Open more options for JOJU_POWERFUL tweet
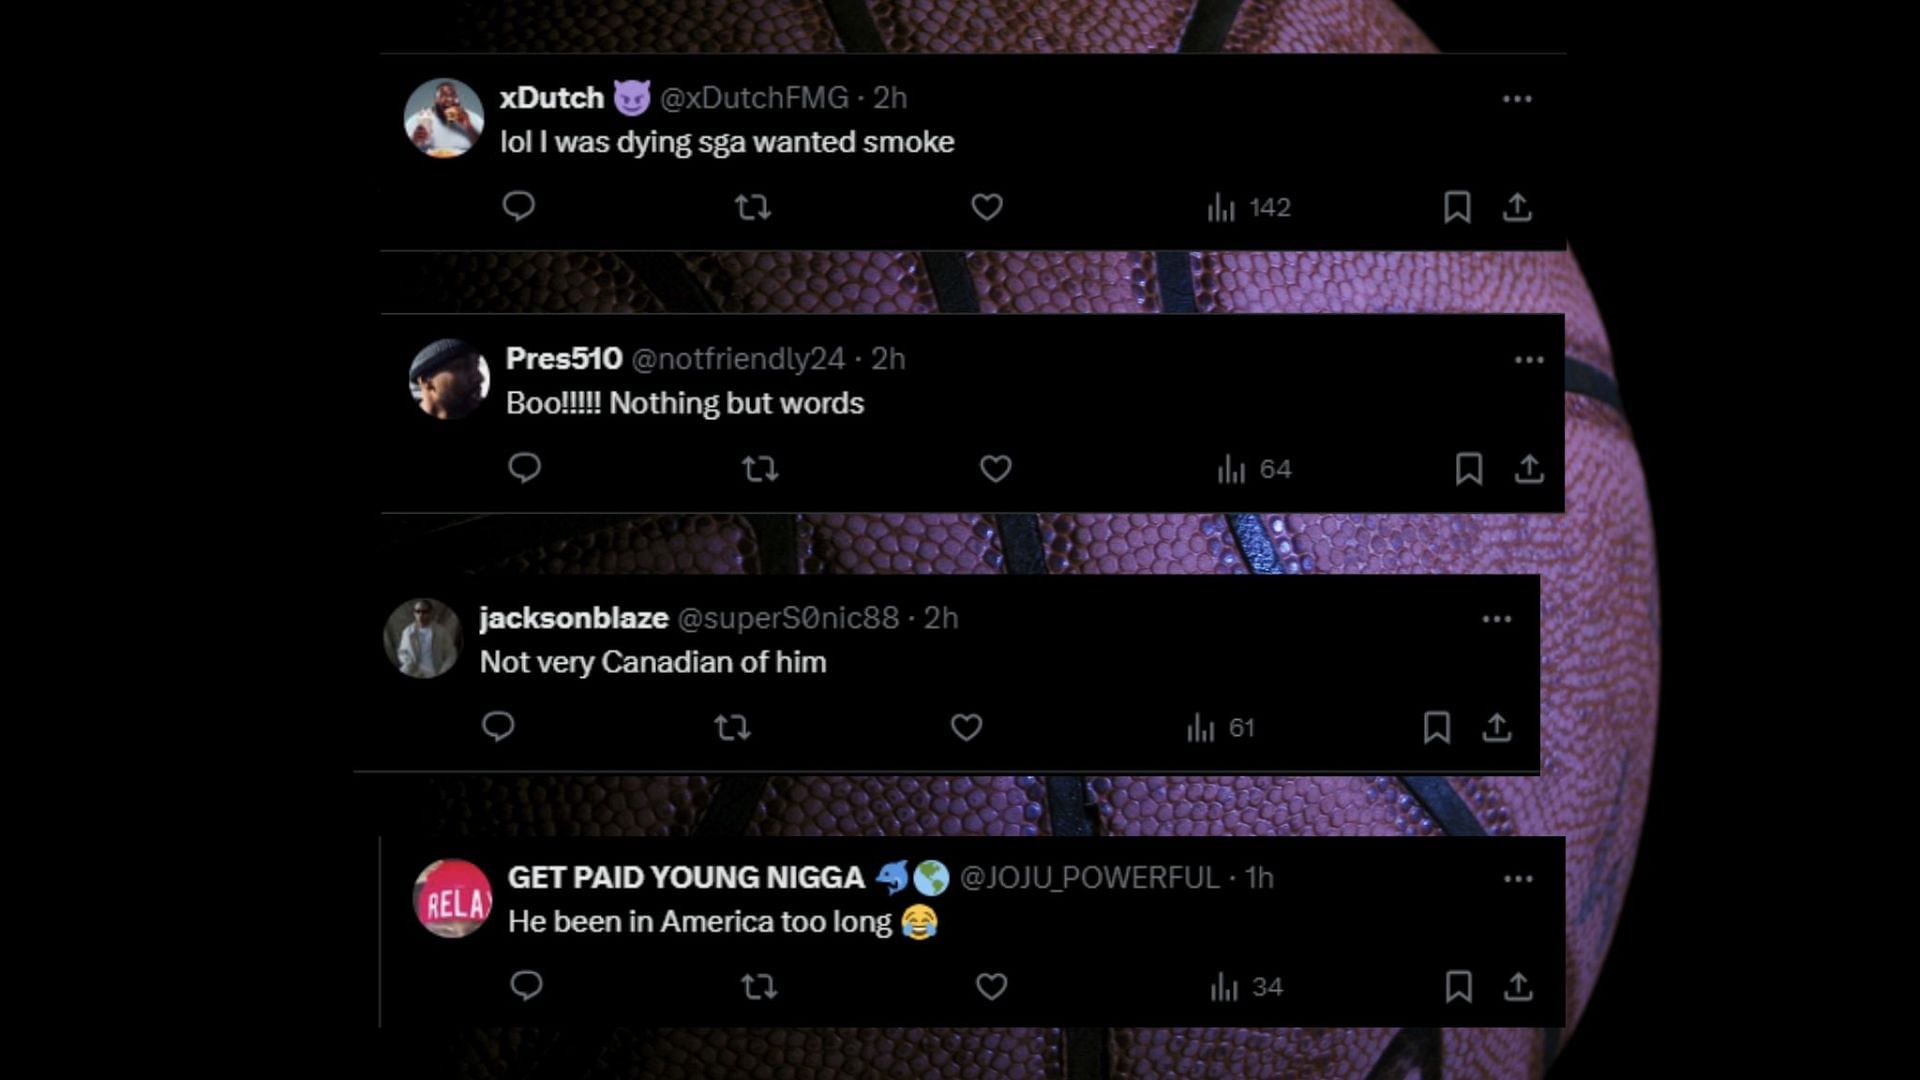Image resolution: width=1920 pixels, height=1080 pixels. click(1518, 879)
